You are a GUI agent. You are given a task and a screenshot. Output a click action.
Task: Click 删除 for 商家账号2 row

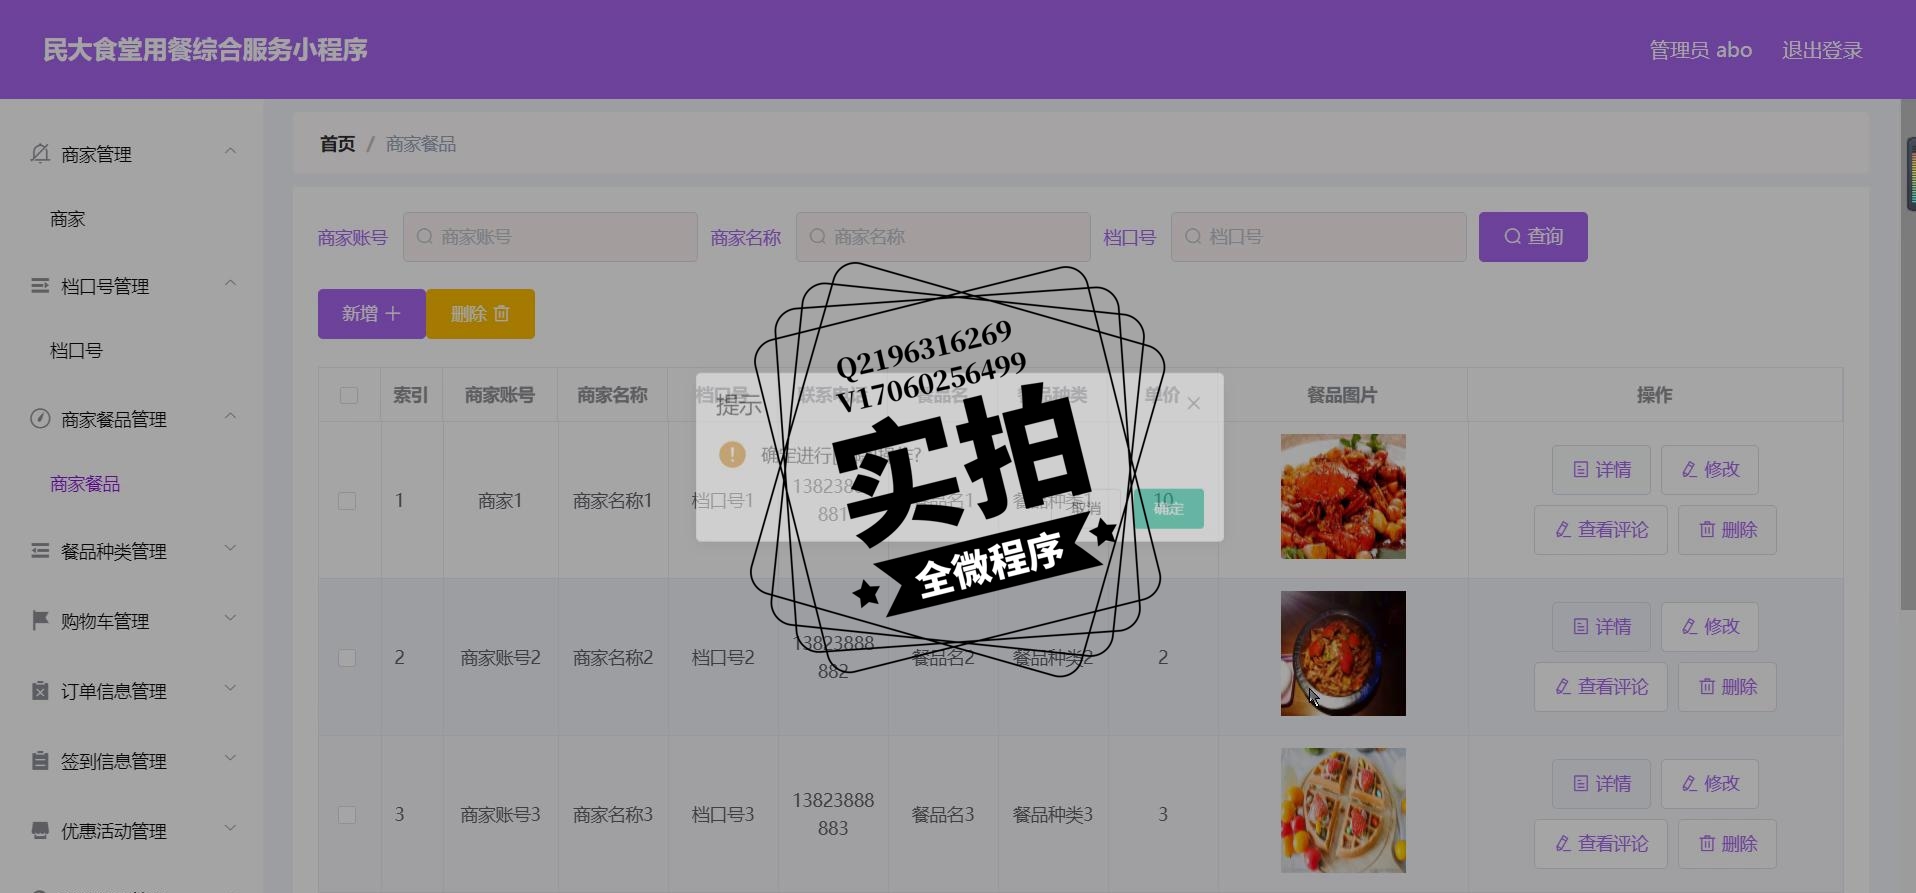(1727, 687)
